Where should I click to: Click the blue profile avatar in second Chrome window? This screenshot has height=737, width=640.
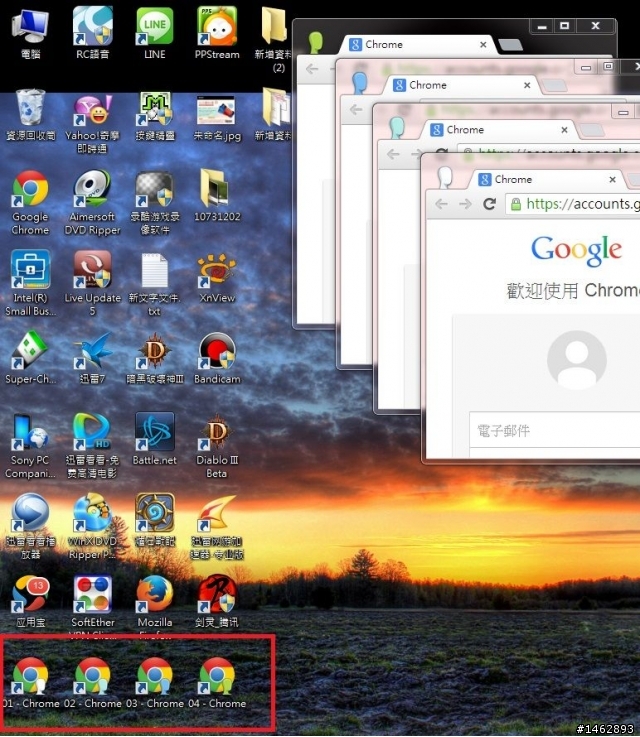click(360, 83)
